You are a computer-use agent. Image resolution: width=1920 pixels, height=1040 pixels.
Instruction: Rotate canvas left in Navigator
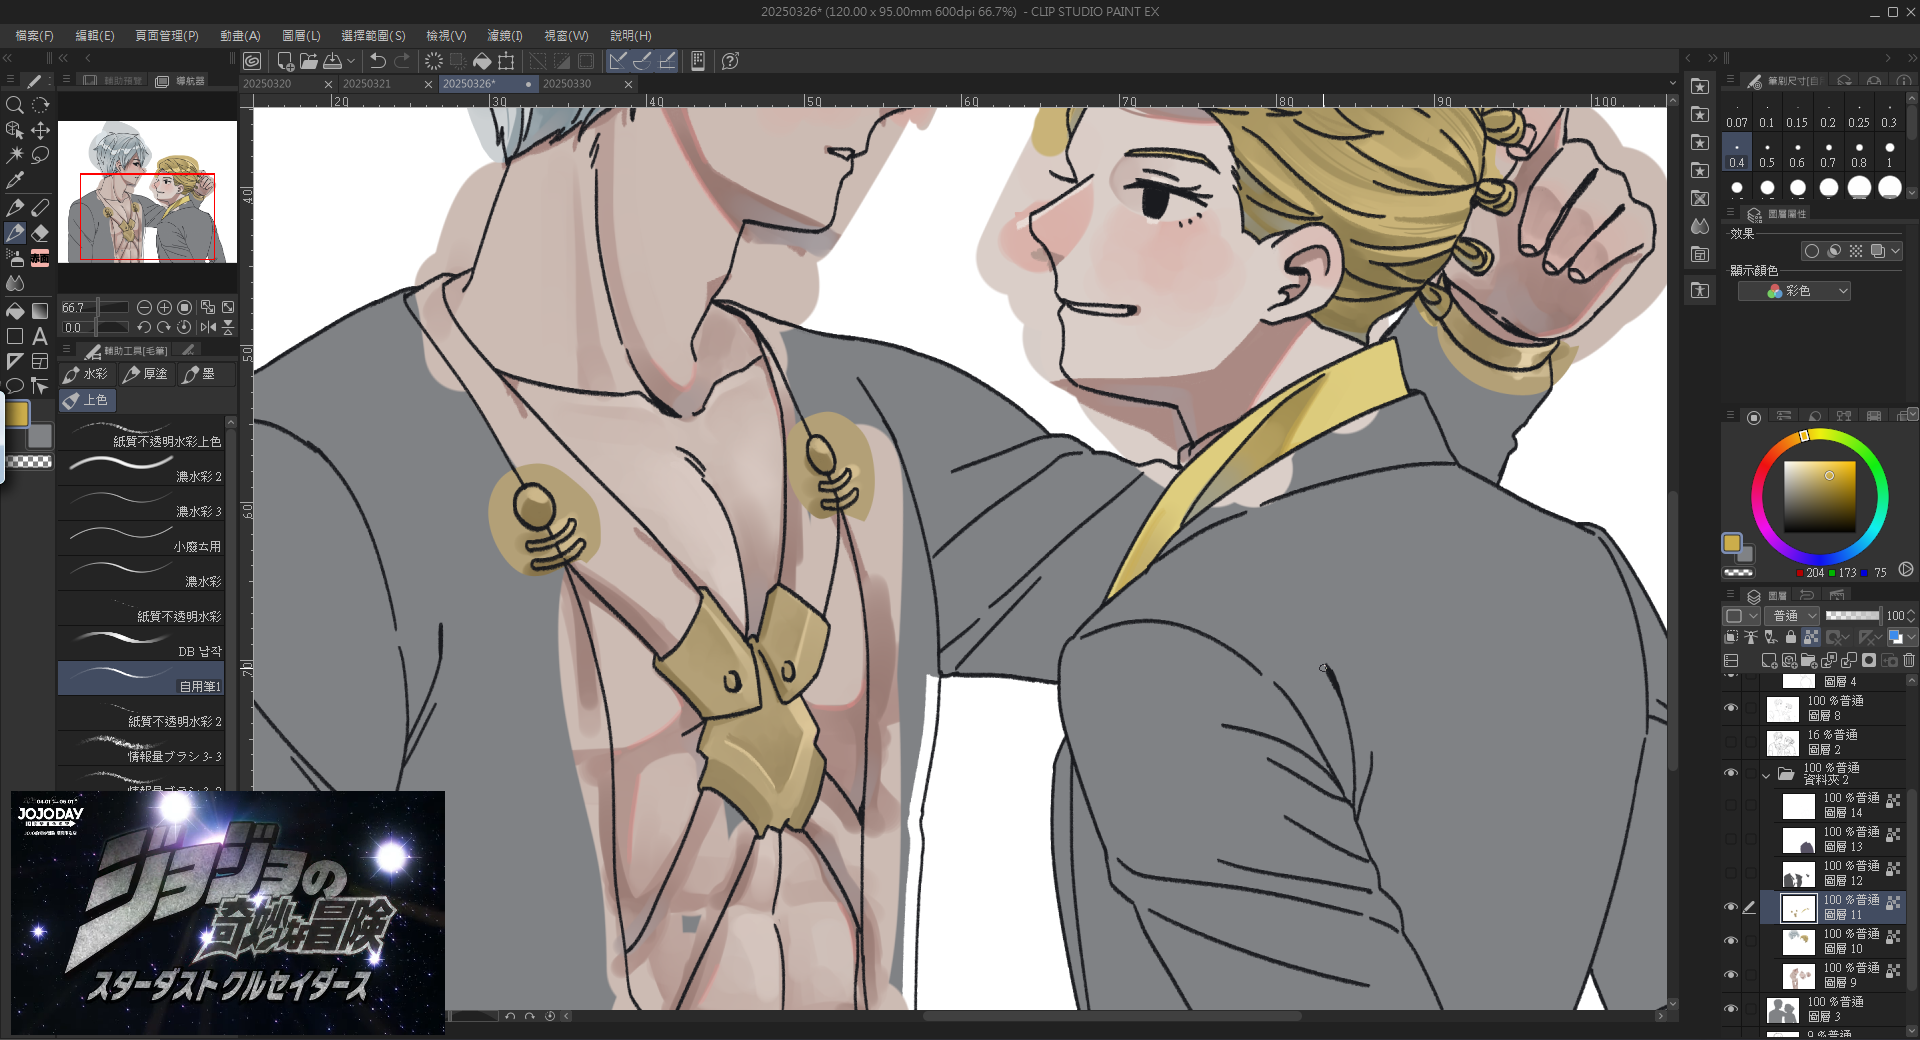coord(144,327)
